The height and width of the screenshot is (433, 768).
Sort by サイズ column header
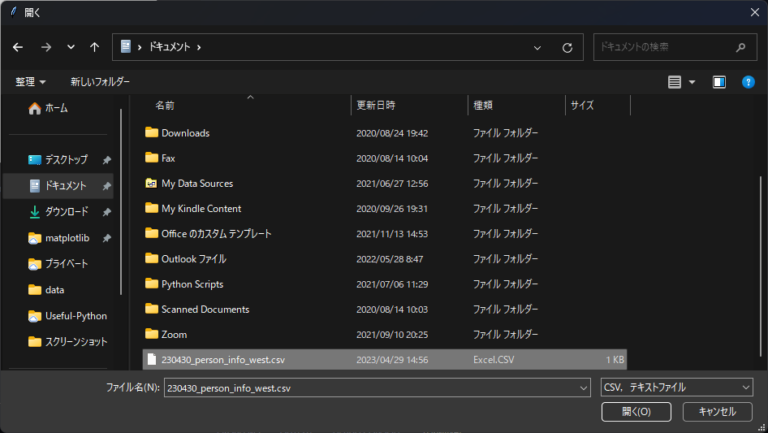tap(582, 105)
